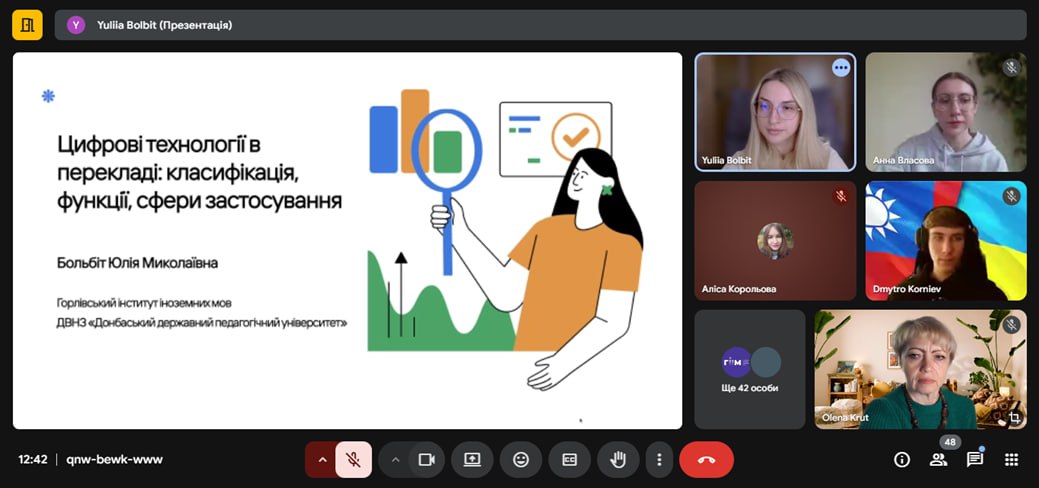Open the emoji reactions picker
The image size is (1039, 488).
tap(521, 459)
